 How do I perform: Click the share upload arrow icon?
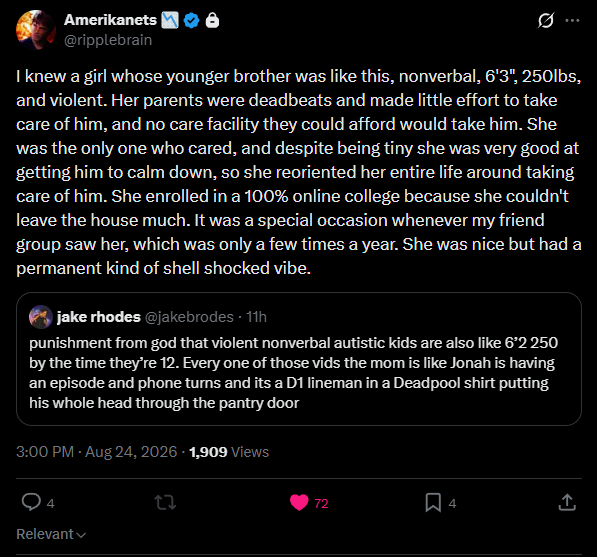[567, 502]
